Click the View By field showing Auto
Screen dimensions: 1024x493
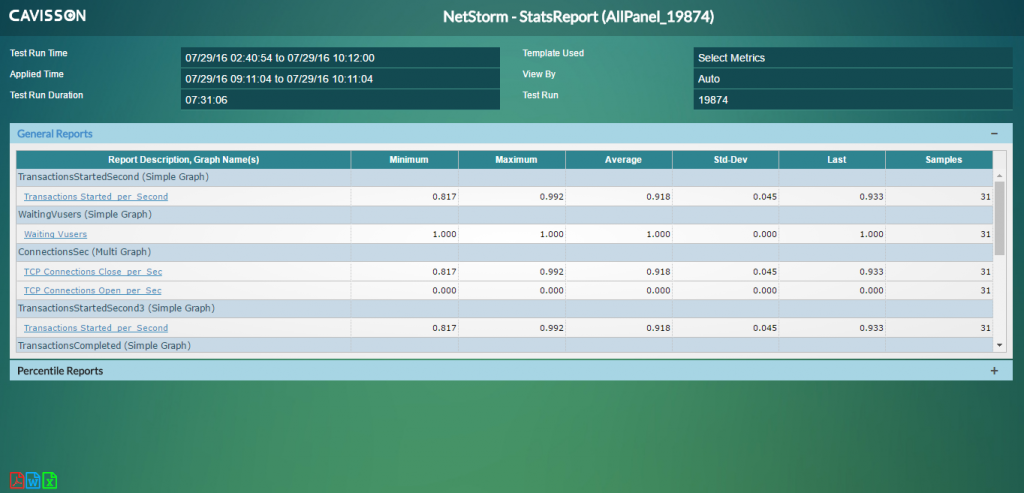pyautogui.click(x=852, y=78)
